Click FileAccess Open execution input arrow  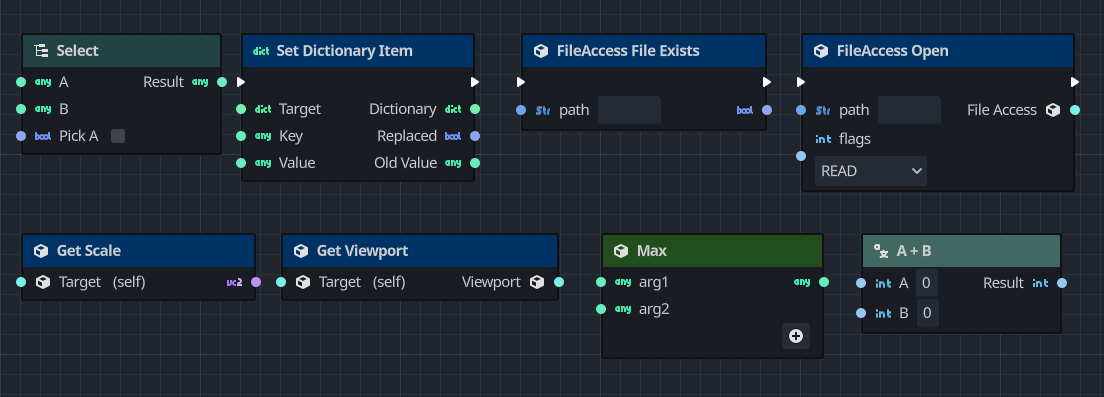(801, 82)
